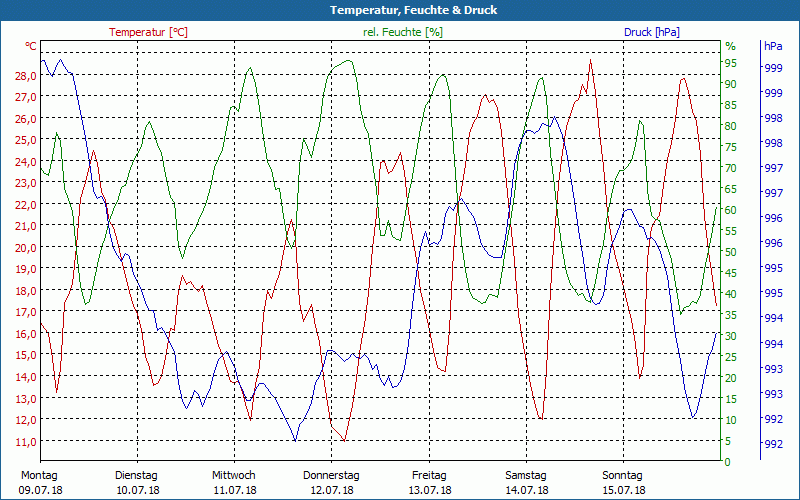Click green humidity axis value '35'
This screenshot has height=500, width=800.
coord(731,315)
